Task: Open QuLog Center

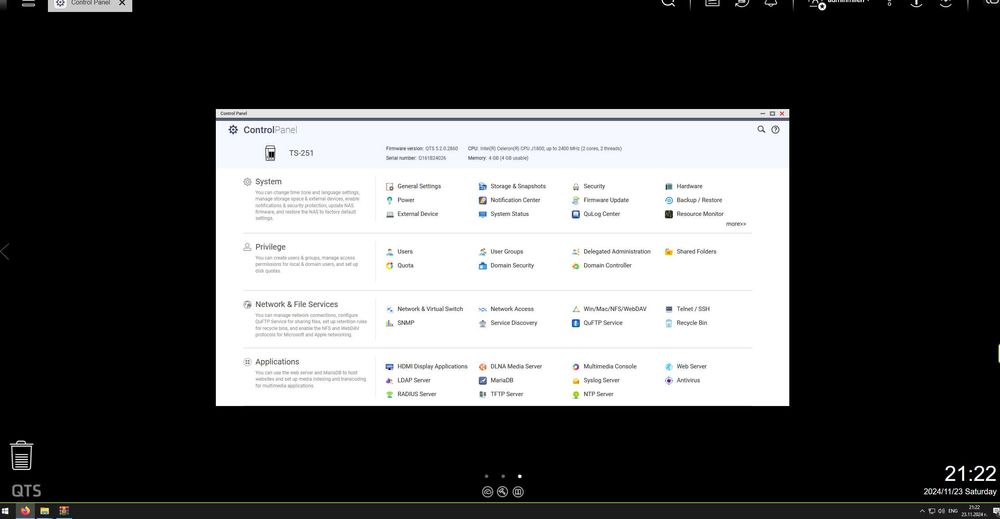Action: click(596, 214)
